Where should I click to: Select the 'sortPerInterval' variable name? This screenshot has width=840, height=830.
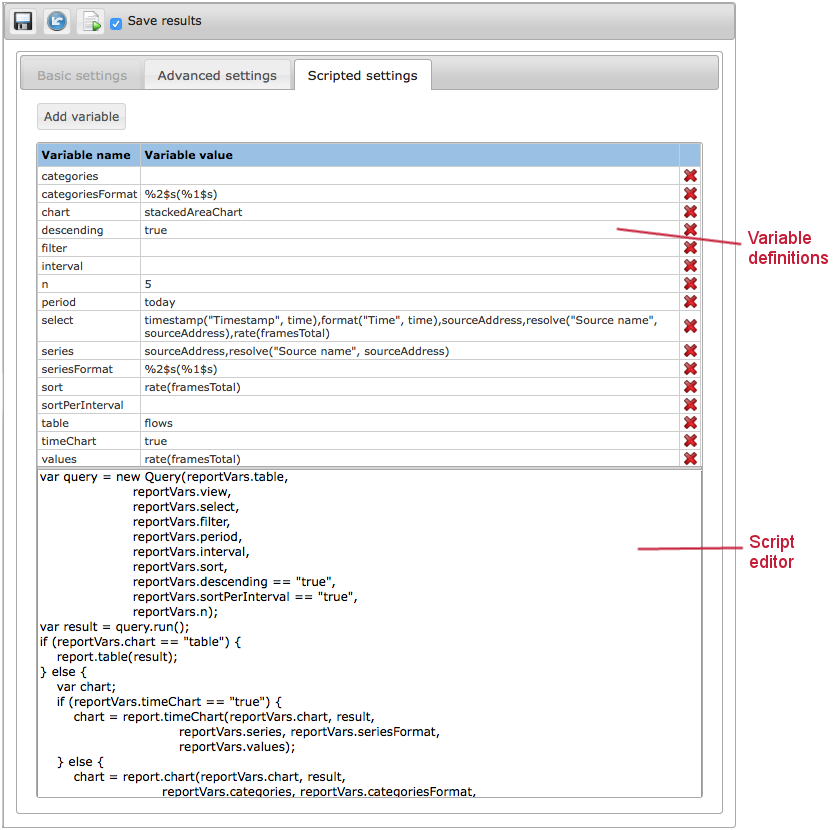82,405
